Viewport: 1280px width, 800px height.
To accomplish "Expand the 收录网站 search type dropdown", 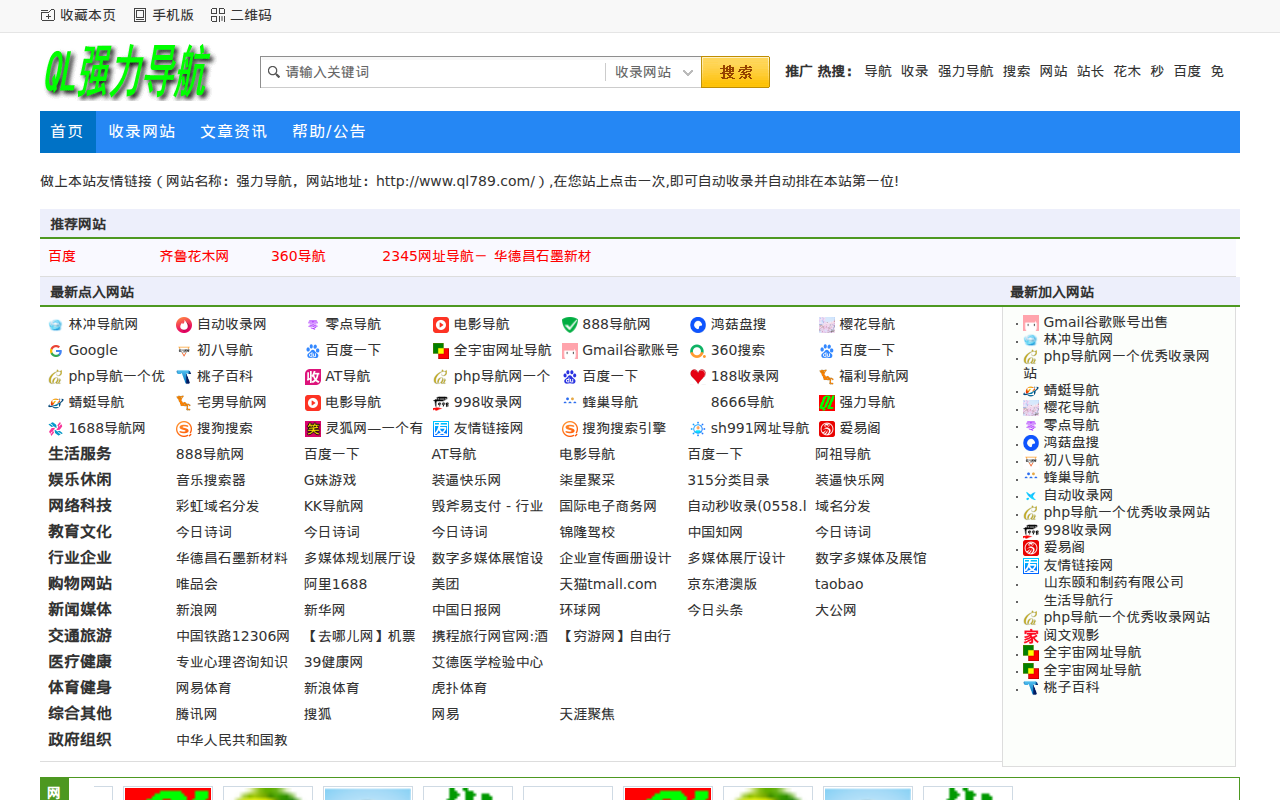I will click(x=653, y=72).
